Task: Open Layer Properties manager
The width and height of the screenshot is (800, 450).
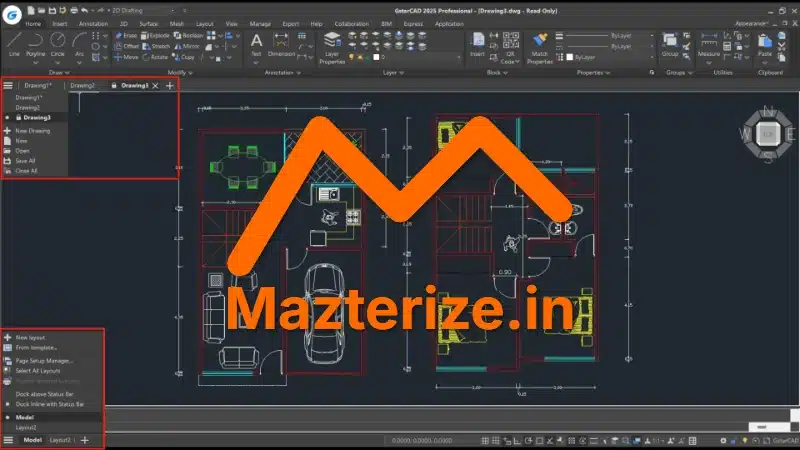Action: 332,47
